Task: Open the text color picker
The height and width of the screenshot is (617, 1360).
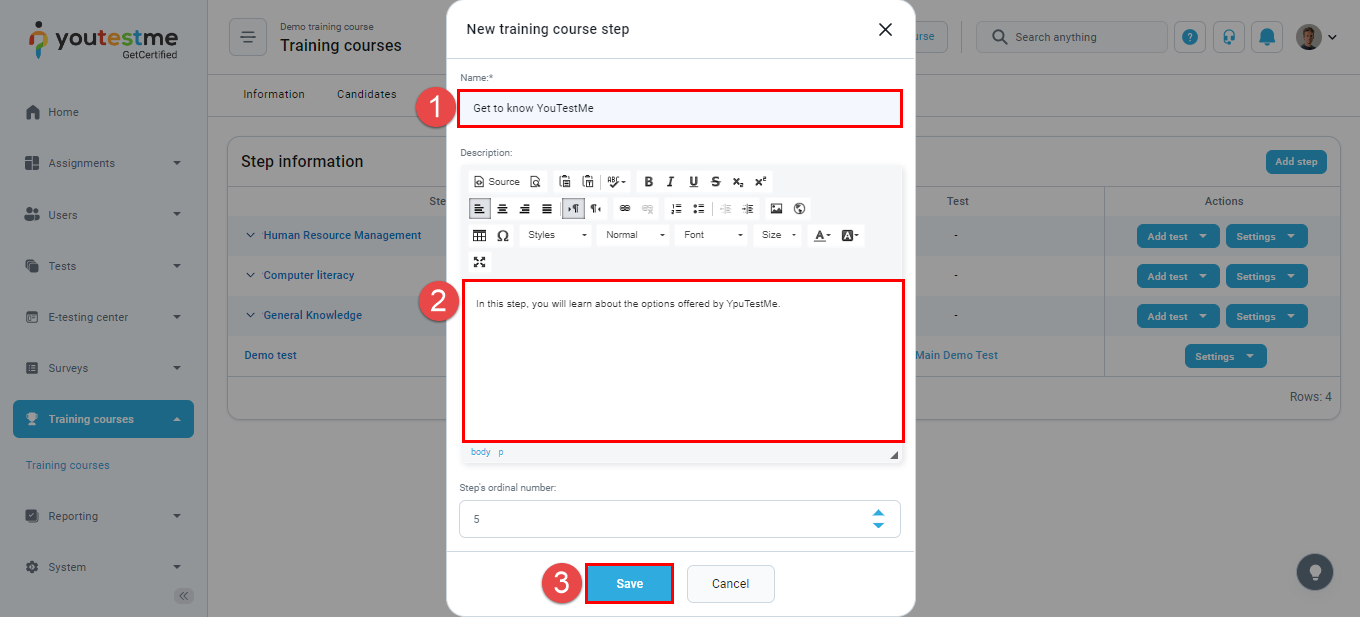Action: 822,235
